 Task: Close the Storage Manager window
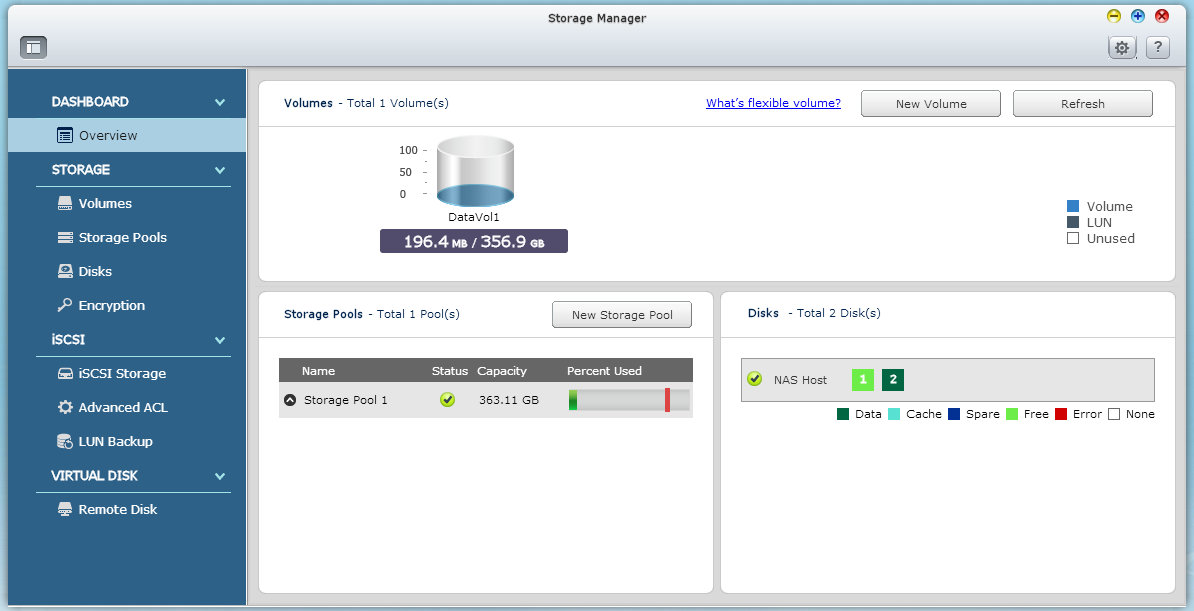[1162, 16]
